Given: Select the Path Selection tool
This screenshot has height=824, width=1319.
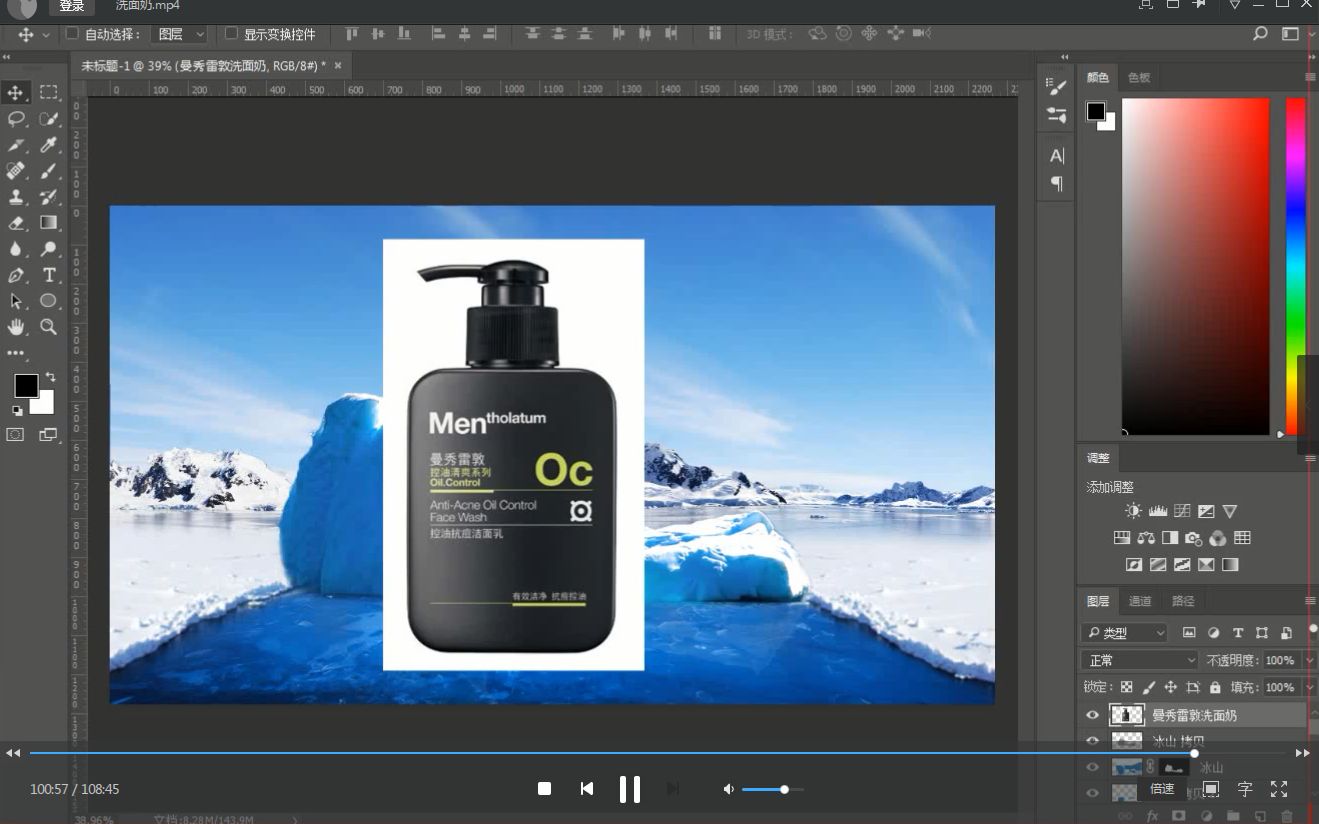Looking at the screenshot, I should pos(16,301).
